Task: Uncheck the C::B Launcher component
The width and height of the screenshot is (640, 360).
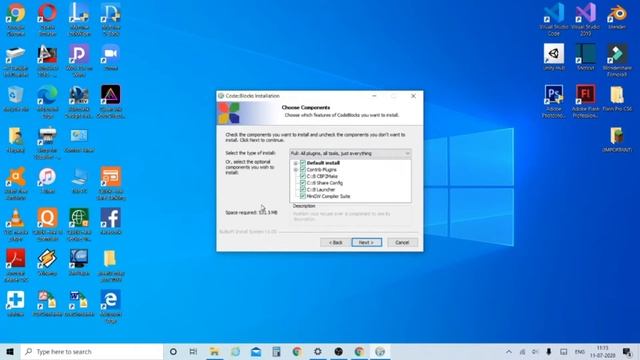Action: [x=303, y=189]
